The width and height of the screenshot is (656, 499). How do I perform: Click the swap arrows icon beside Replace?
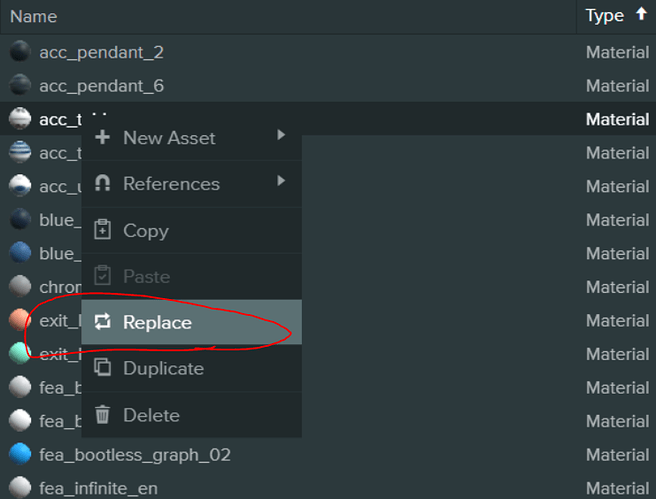pyautogui.click(x=102, y=322)
